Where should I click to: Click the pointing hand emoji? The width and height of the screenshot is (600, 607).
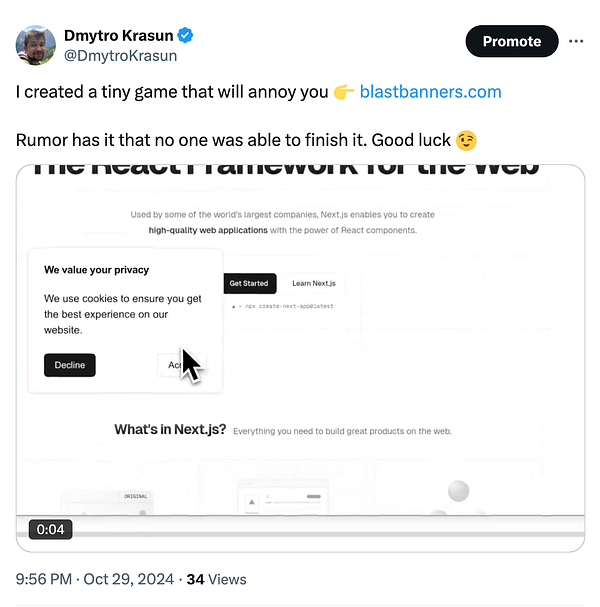click(x=344, y=92)
